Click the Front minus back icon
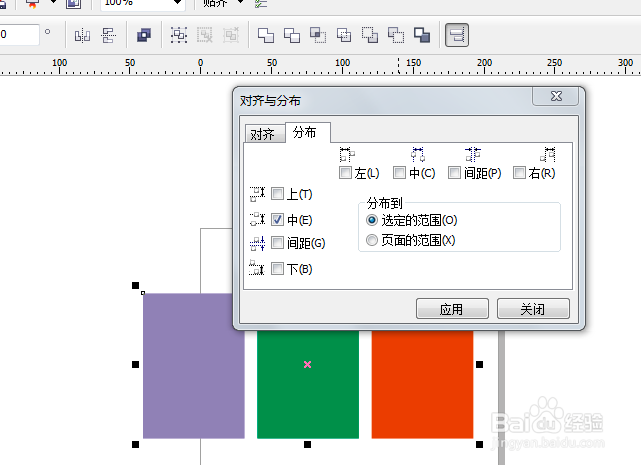The width and height of the screenshot is (641, 465). 370,35
